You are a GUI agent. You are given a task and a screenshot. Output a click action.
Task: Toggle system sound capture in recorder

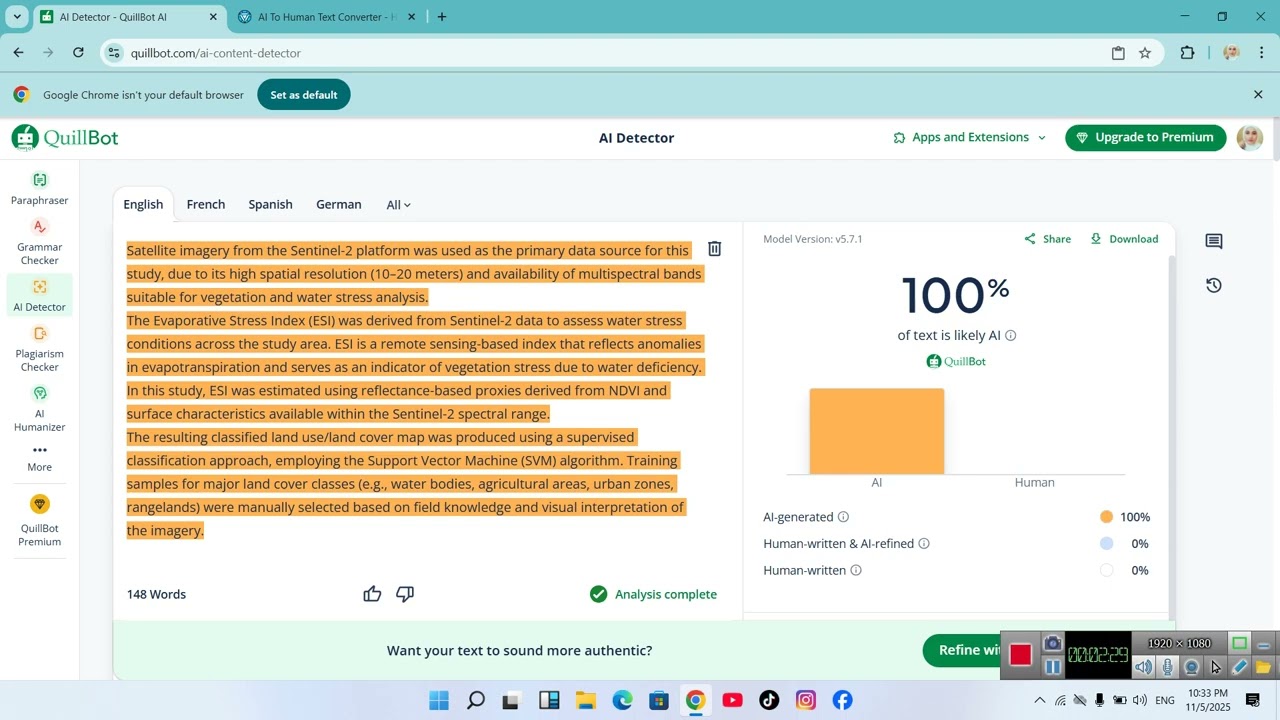coord(1144,667)
